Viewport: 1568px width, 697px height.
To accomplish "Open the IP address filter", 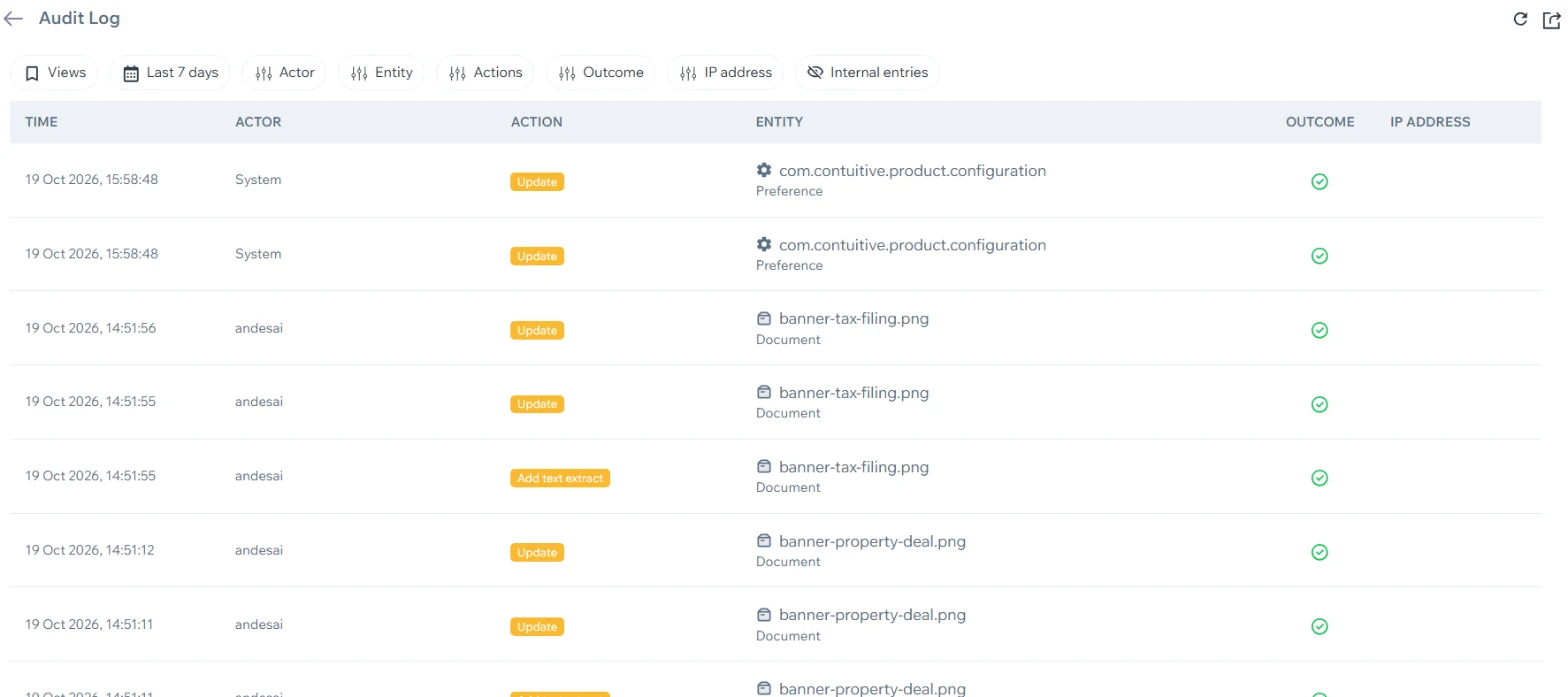I will 725,72.
